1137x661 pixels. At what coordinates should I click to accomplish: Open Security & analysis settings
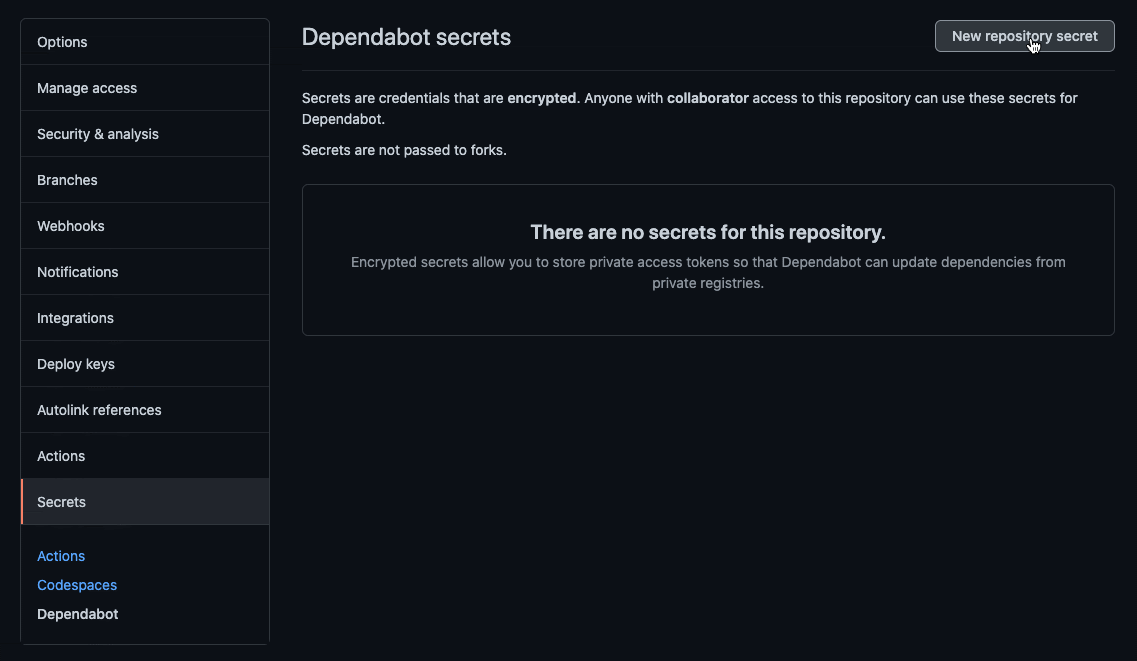tap(98, 134)
